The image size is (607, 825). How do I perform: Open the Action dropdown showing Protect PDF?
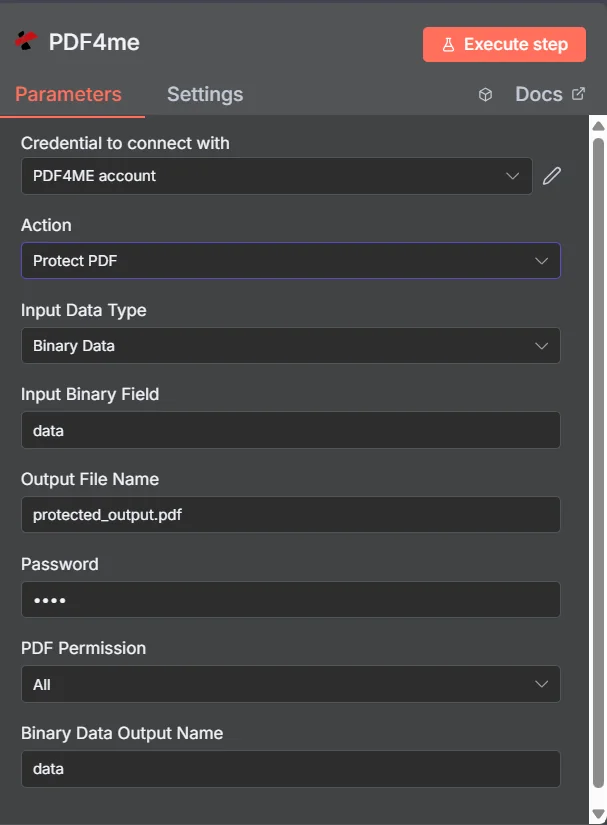pos(291,260)
